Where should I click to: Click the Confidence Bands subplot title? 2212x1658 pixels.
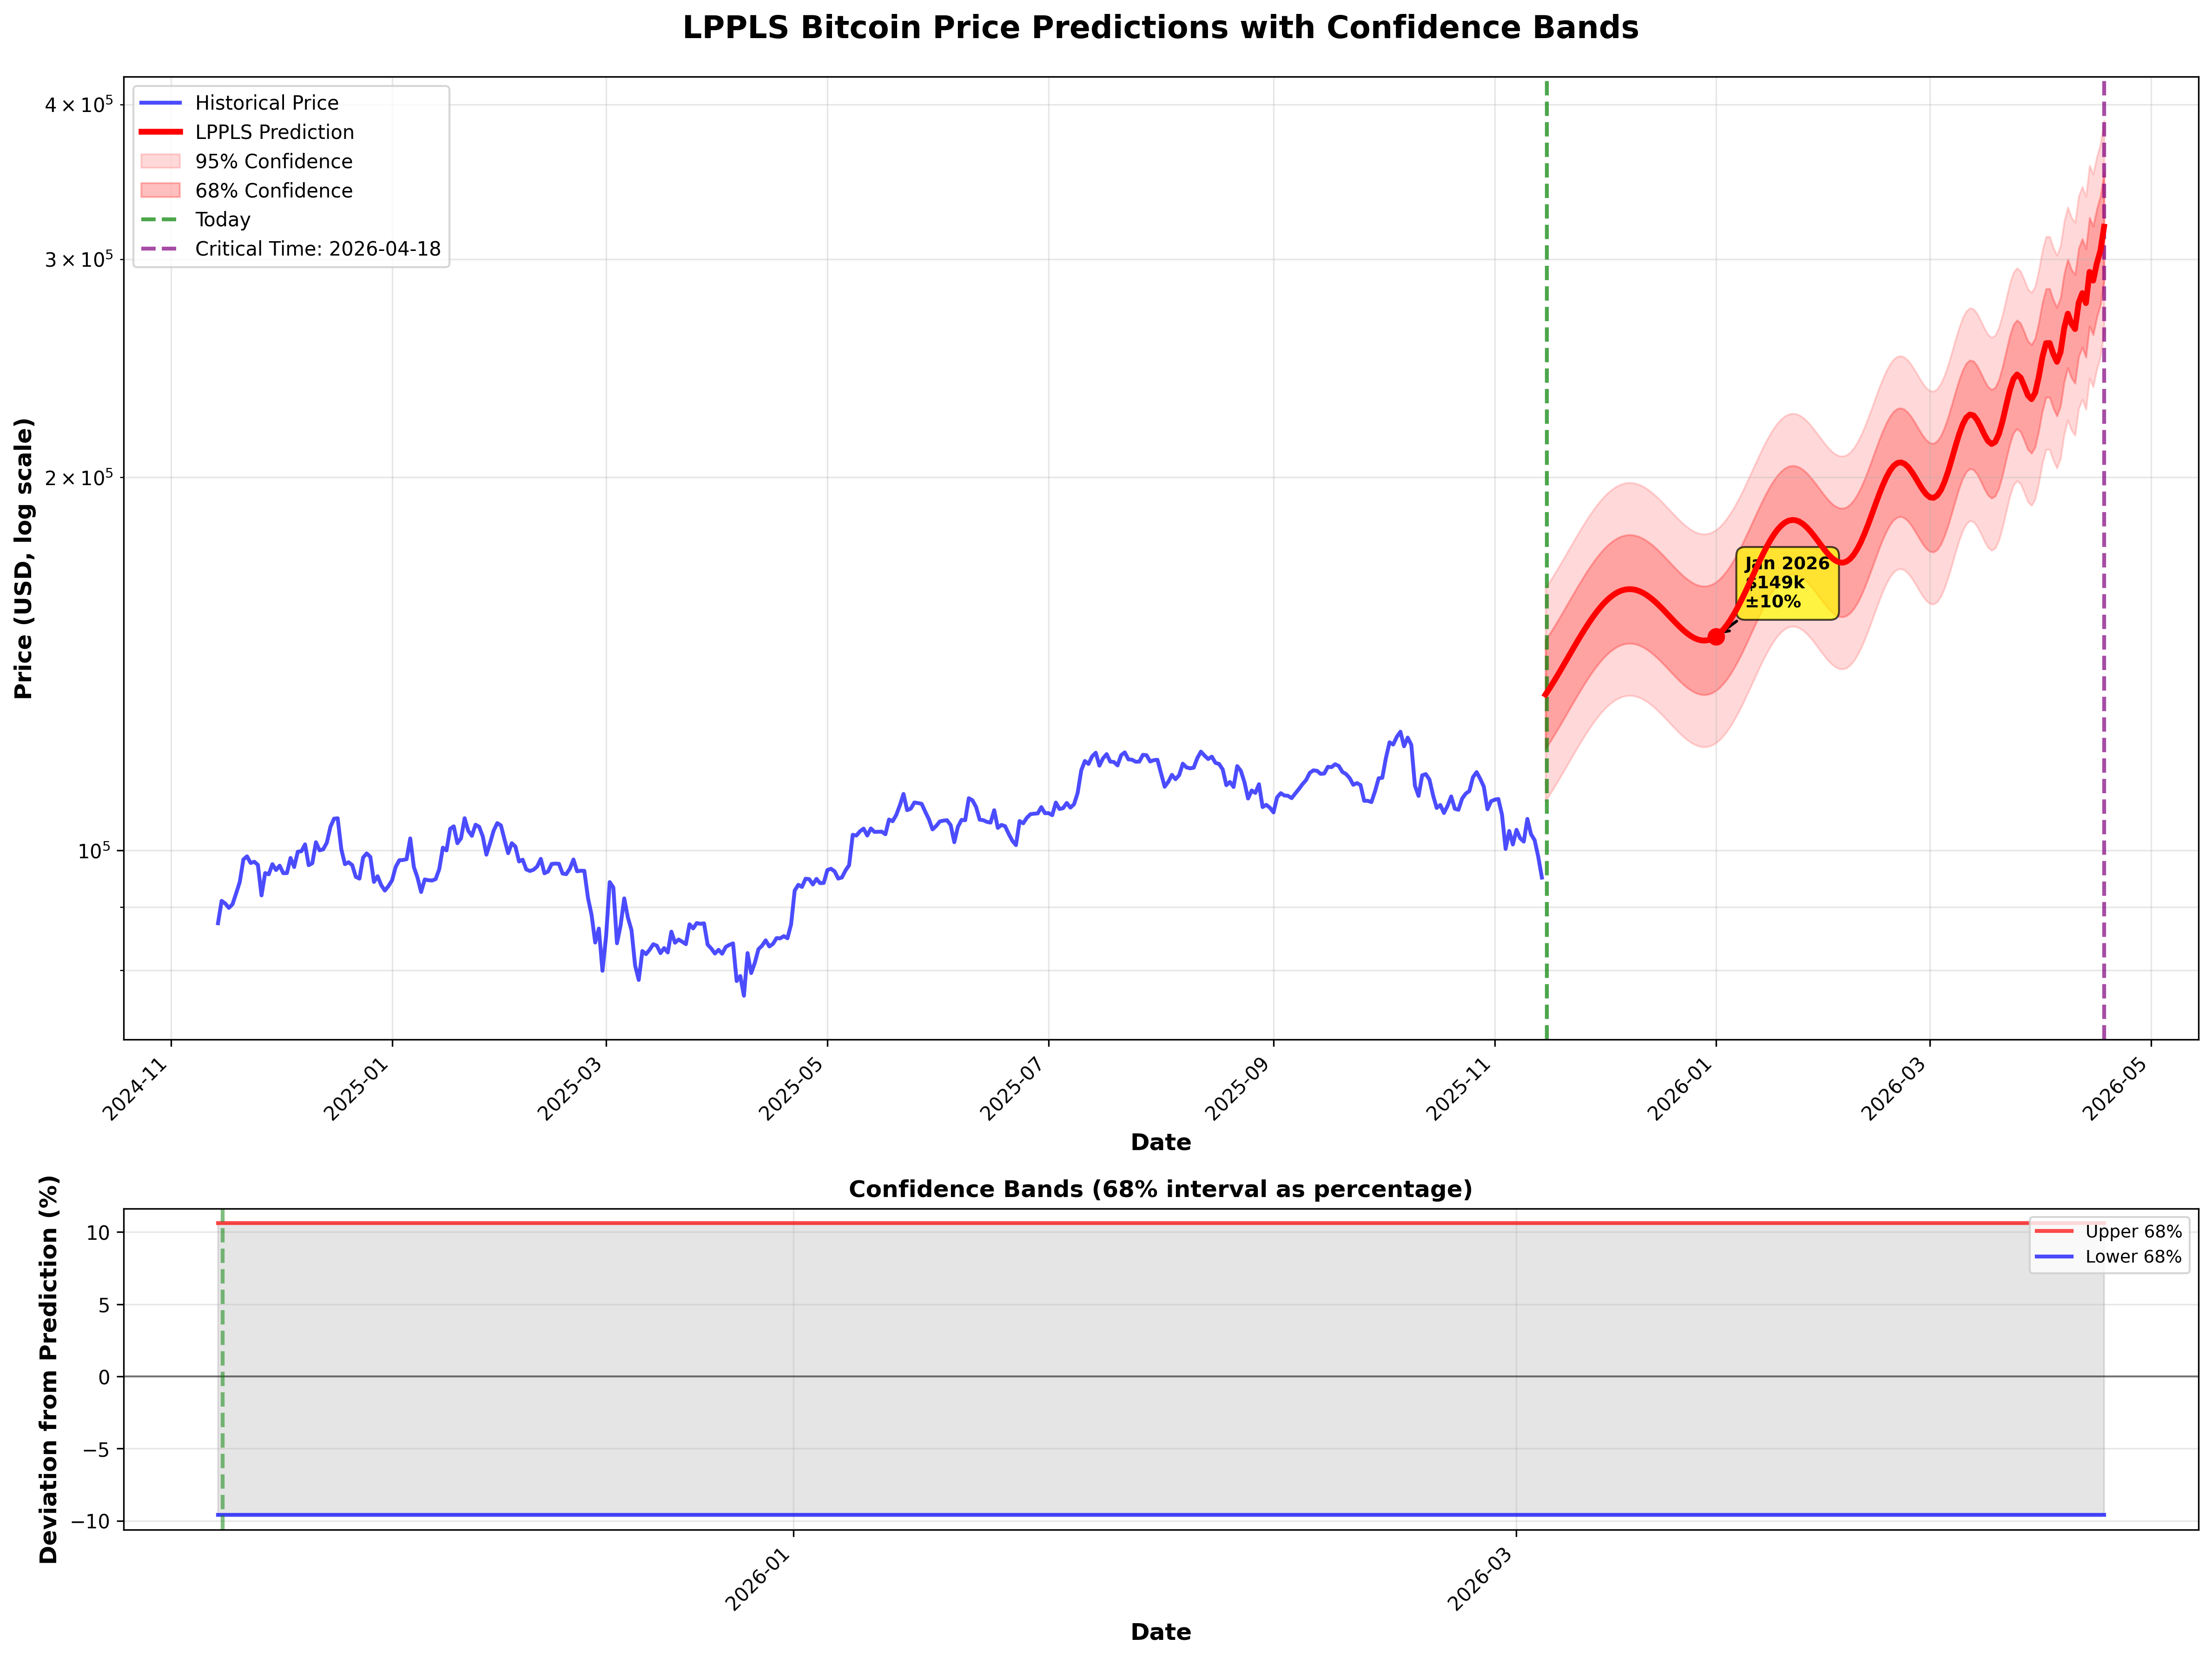coord(1160,1189)
